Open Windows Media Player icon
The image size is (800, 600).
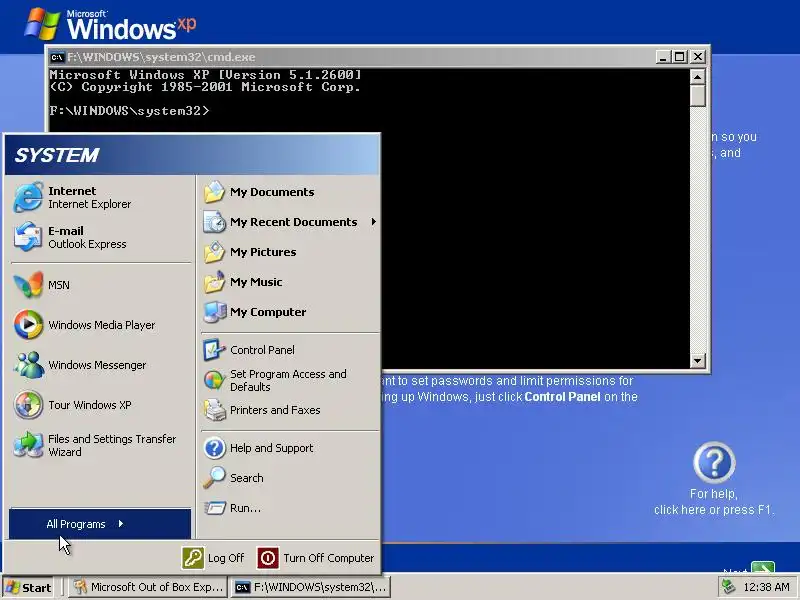[28, 324]
